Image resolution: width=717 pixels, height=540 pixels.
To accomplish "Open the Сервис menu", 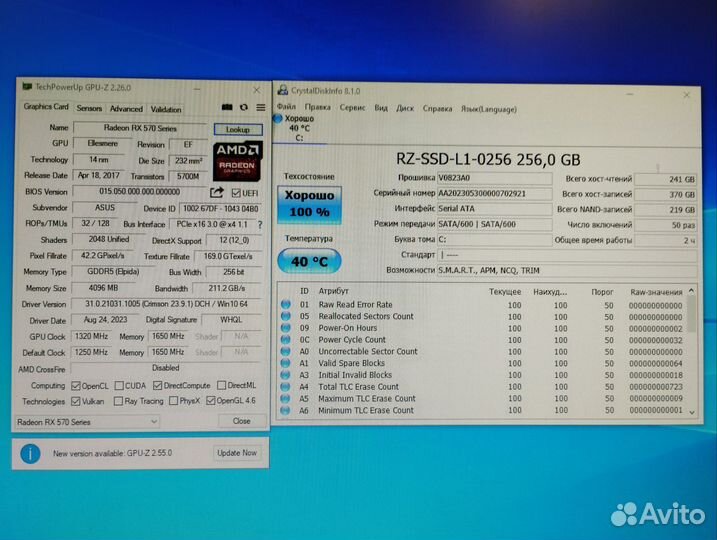I will click(352, 108).
